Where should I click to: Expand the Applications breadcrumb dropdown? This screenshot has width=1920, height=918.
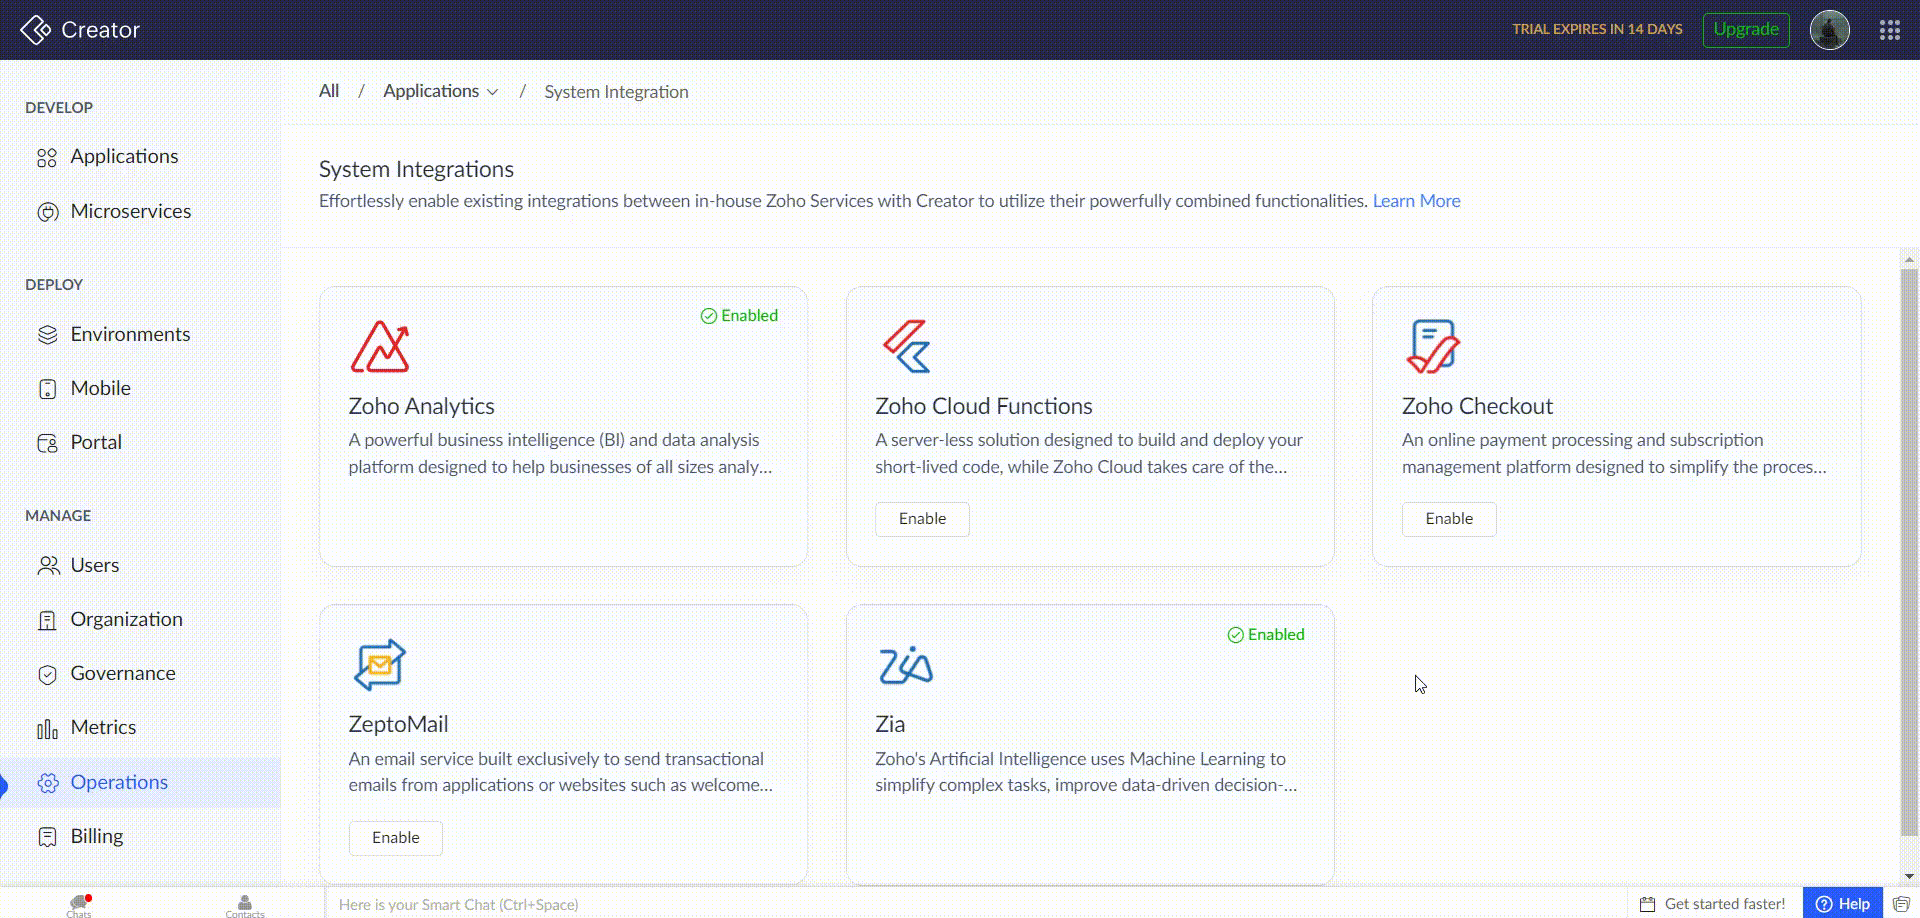[x=492, y=92]
